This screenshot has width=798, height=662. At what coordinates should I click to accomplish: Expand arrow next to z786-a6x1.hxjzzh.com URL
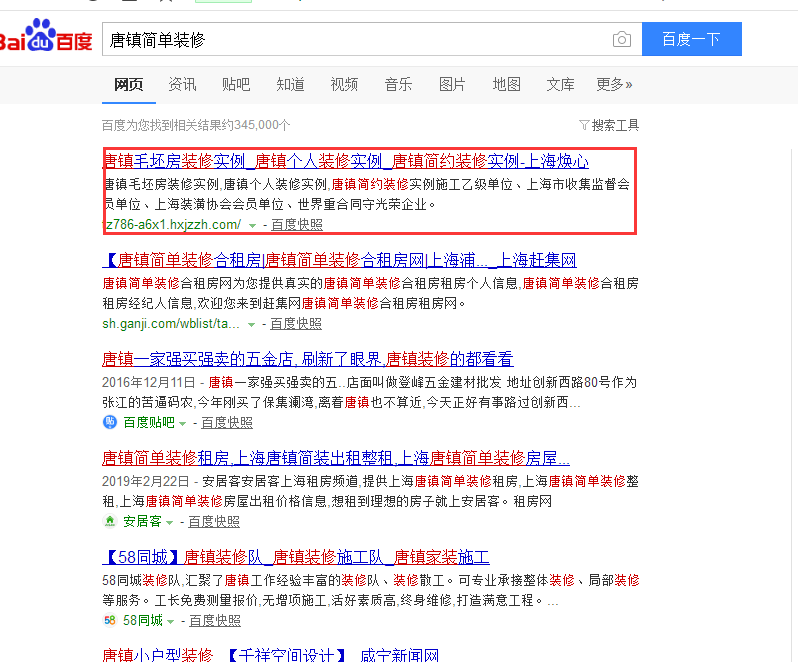point(252,225)
